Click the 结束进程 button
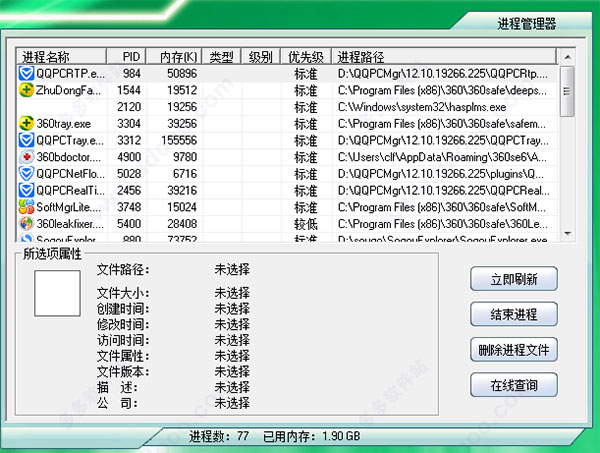Viewport: 600px width, 453px height. tap(514, 314)
